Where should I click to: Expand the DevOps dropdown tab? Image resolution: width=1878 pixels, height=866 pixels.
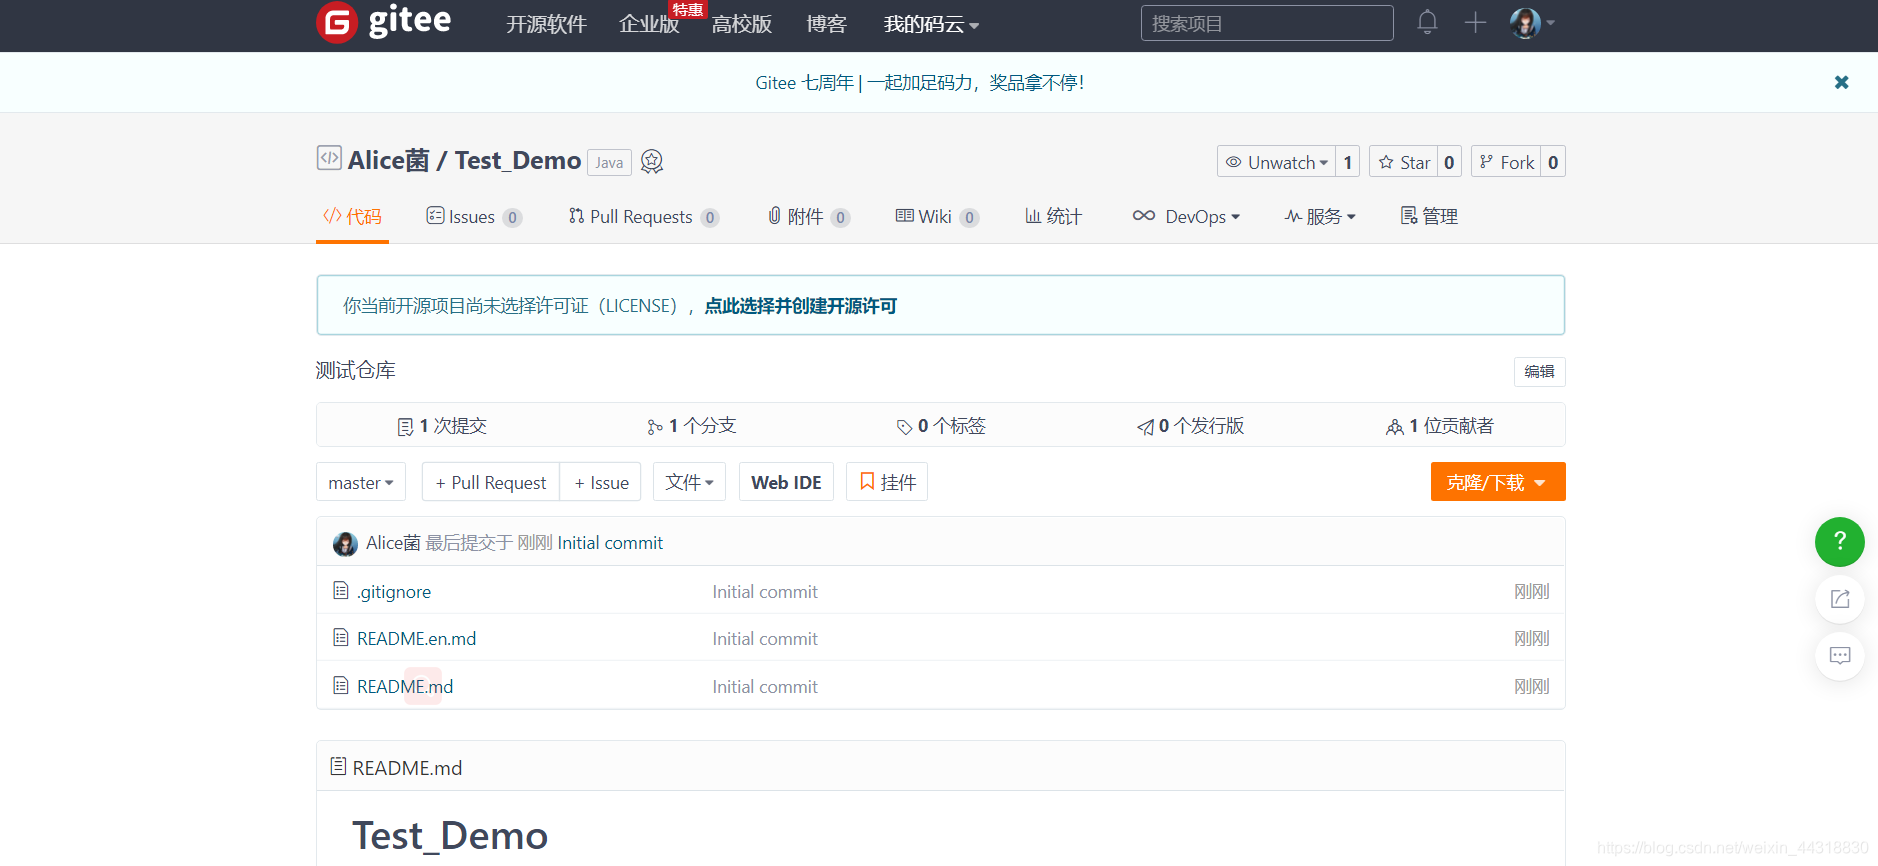[x=1186, y=217]
